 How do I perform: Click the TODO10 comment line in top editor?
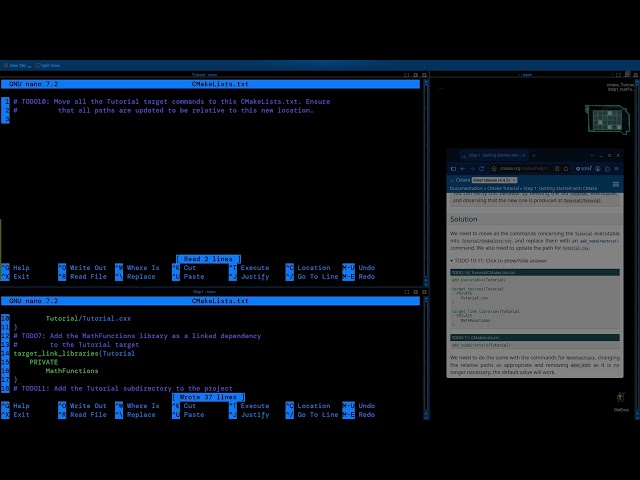point(171,102)
